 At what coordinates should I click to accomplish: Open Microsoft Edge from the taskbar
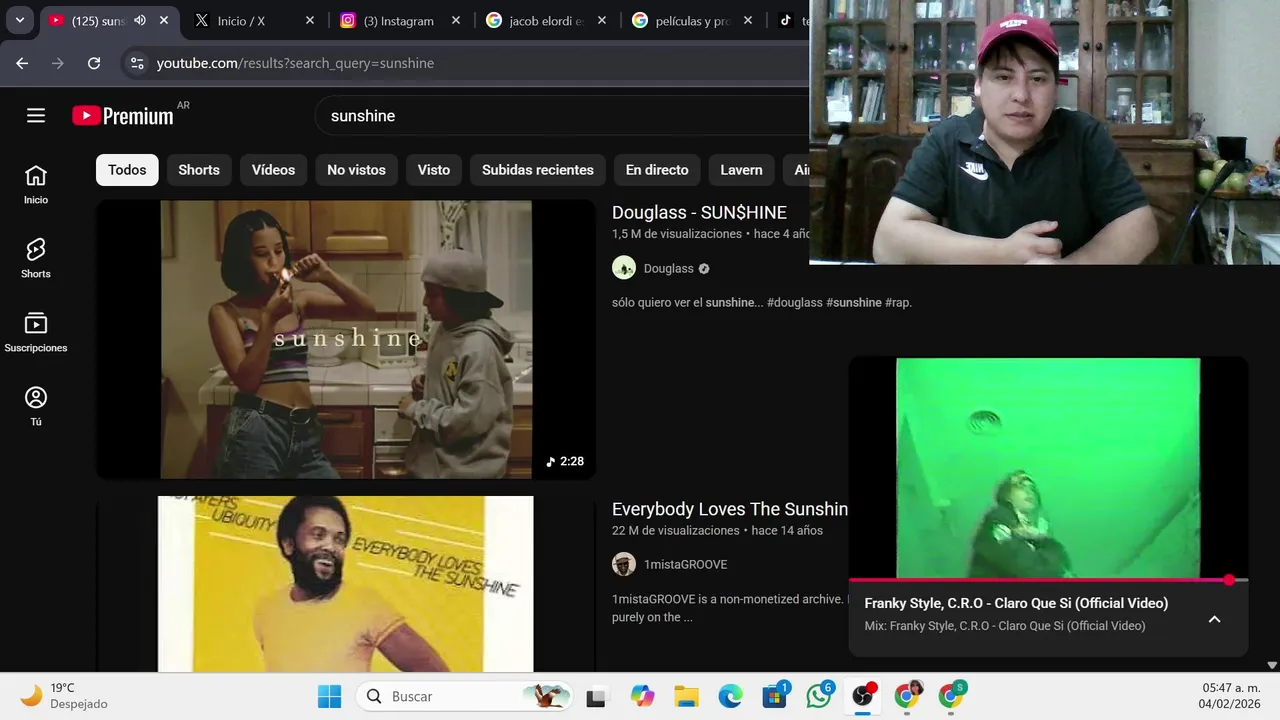pyautogui.click(x=730, y=697)
